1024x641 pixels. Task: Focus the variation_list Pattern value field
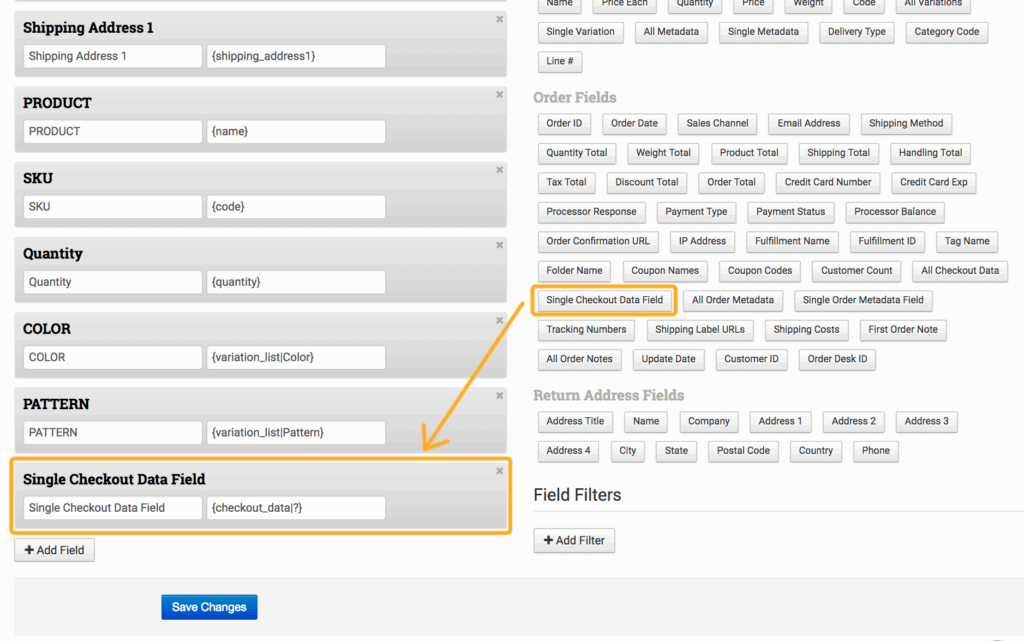(296, 433)
